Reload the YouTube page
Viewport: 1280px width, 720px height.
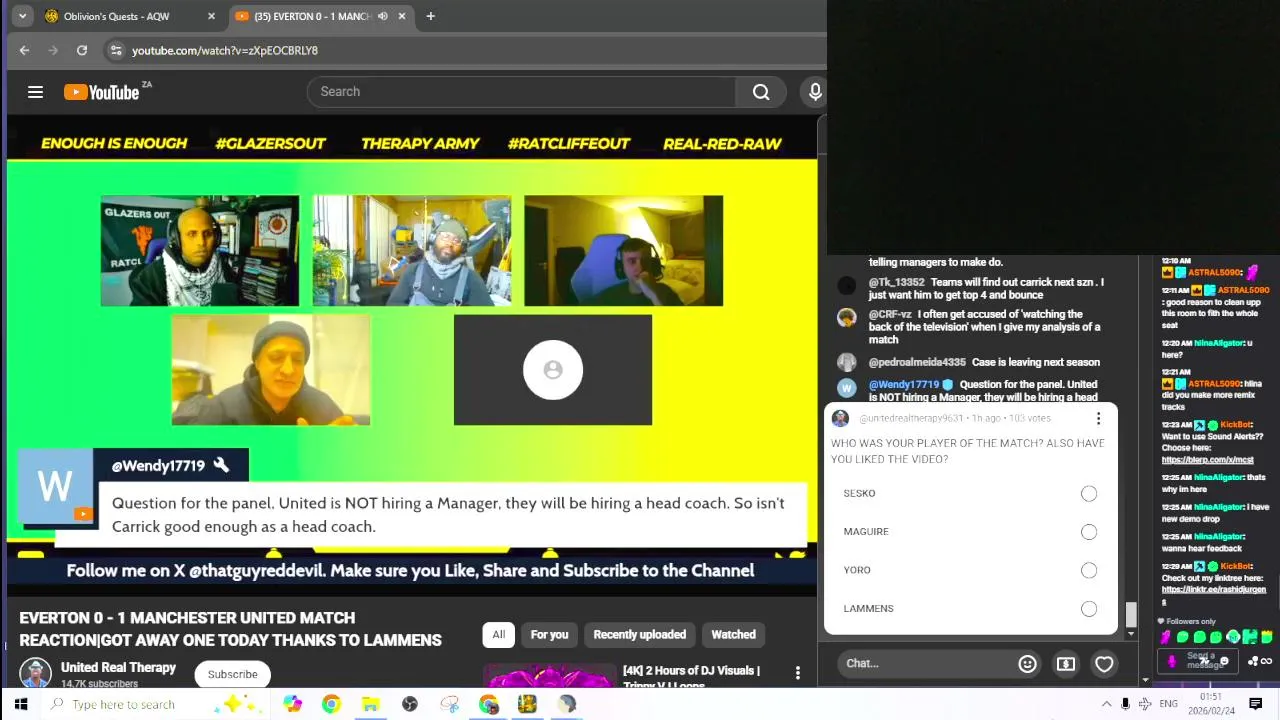82,50
